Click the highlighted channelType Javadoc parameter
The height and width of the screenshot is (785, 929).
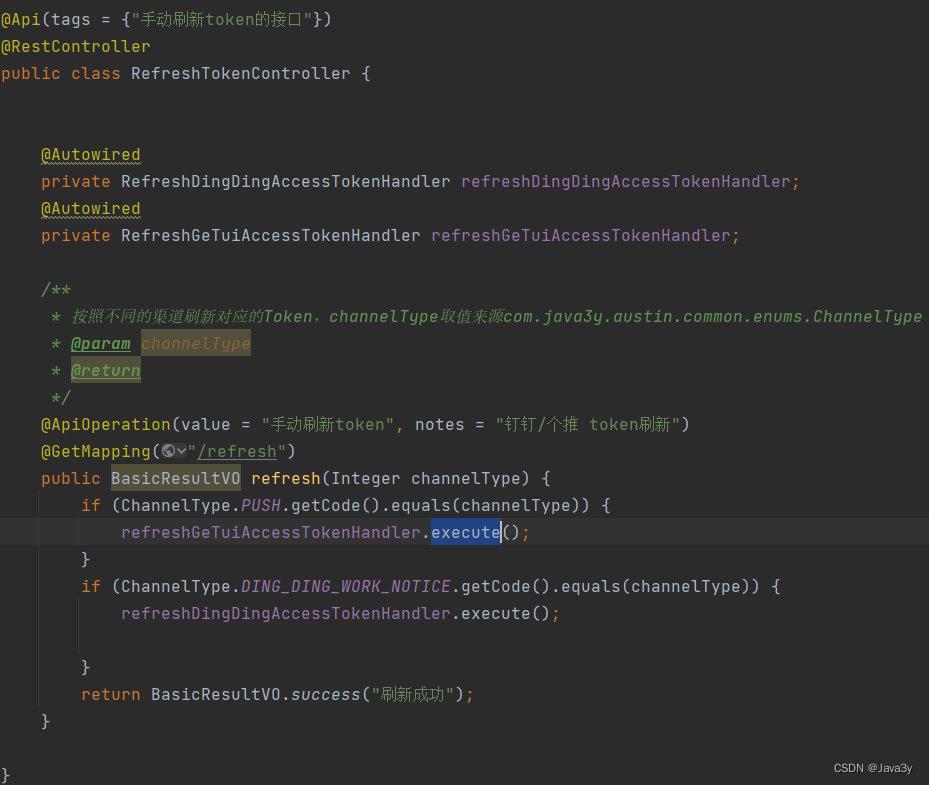pyautogui.click(x=196, y=344)
